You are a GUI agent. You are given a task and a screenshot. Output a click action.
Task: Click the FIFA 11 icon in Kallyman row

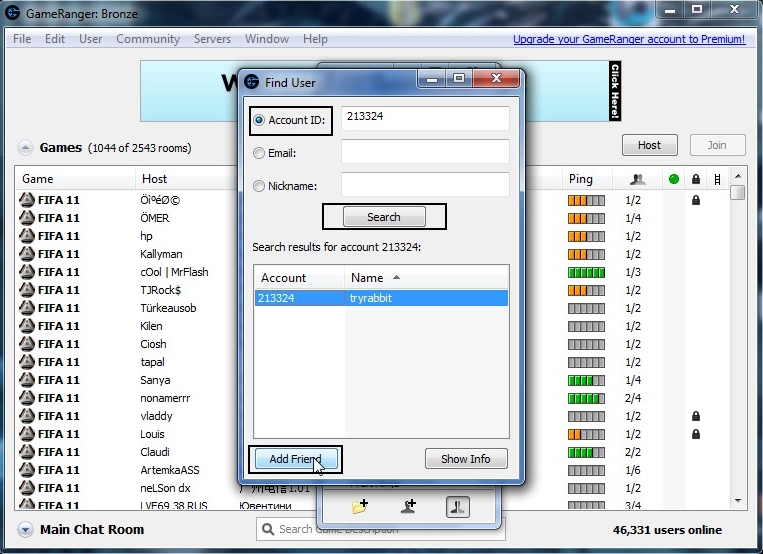tap(27, 254)
